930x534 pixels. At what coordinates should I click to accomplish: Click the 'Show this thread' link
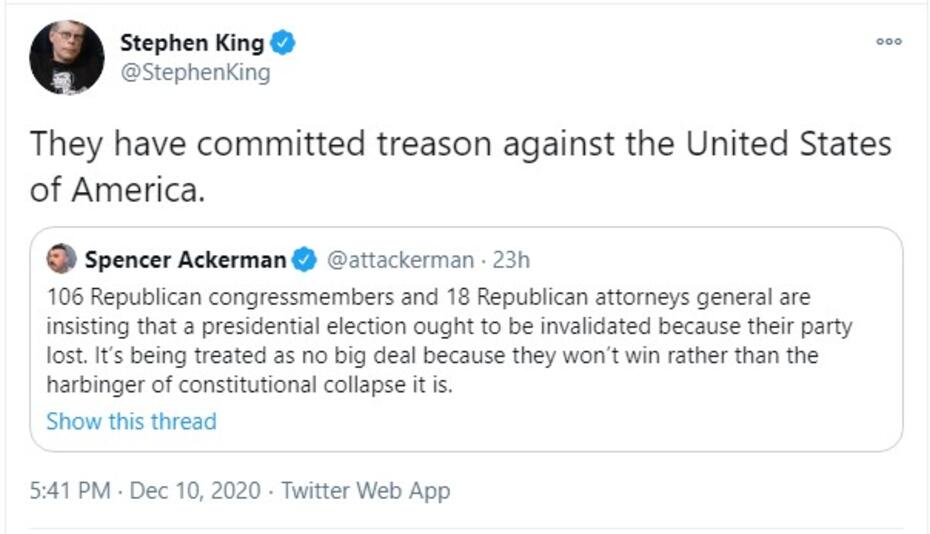pos(131,421)
